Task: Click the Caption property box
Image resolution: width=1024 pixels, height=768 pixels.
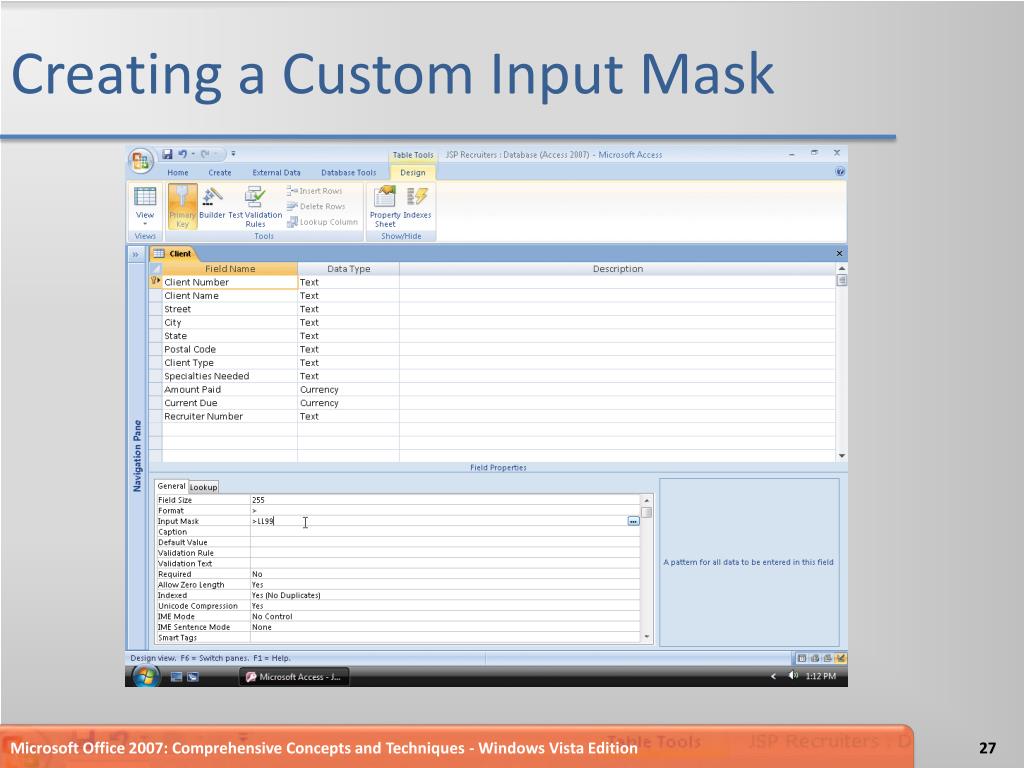Action: click(x=445, y=532)
